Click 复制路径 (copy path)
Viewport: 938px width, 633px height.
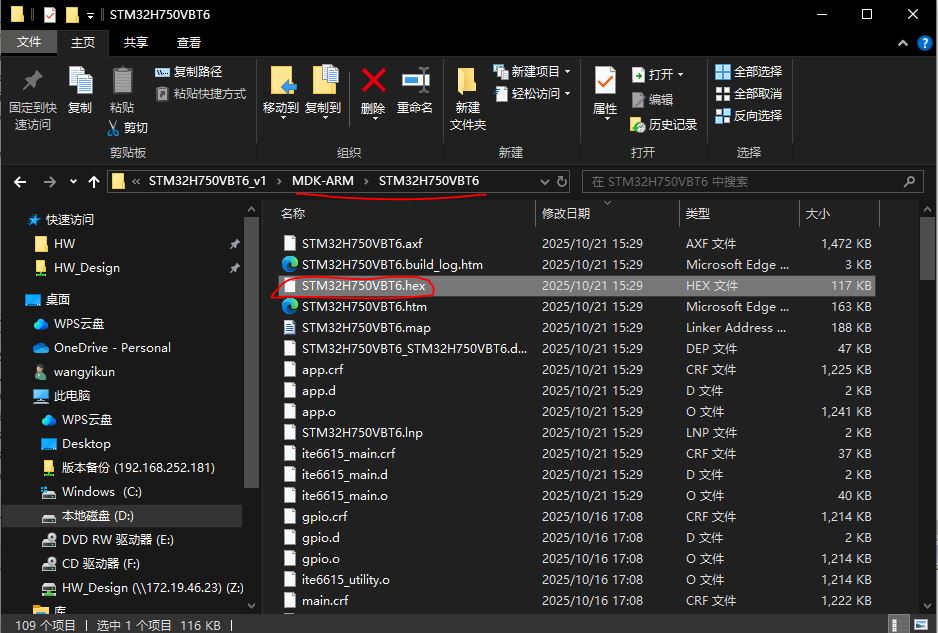188,72
